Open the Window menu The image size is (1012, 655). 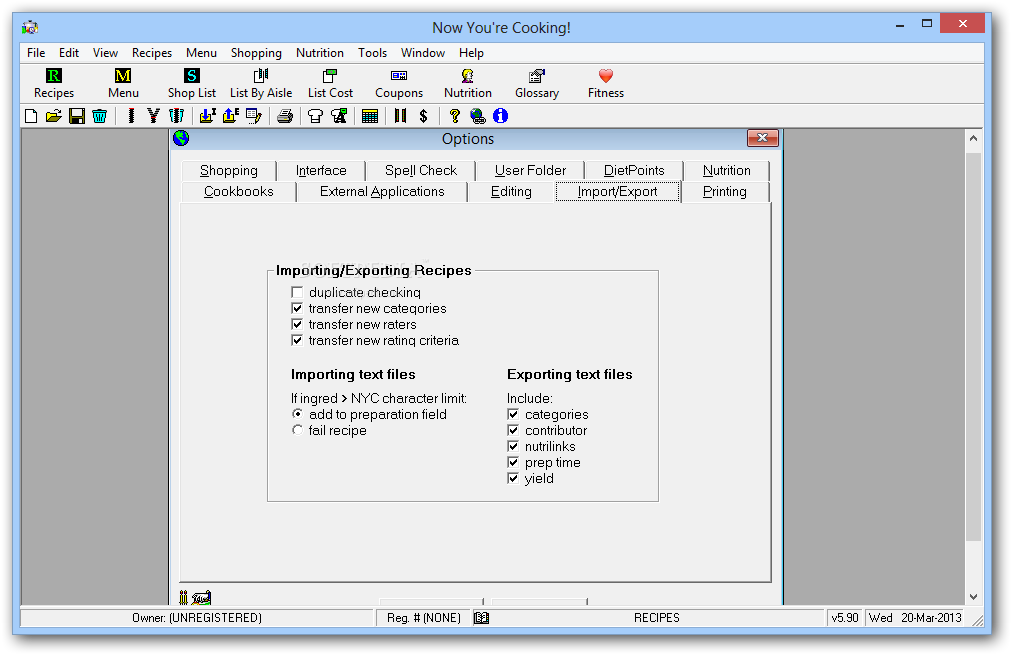(423, 53)
